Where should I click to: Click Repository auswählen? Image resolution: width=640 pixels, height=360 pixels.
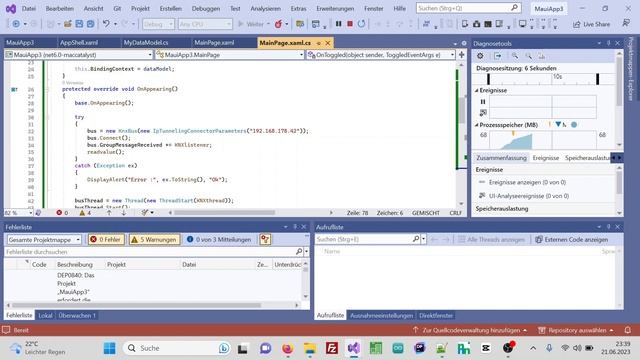576,330
